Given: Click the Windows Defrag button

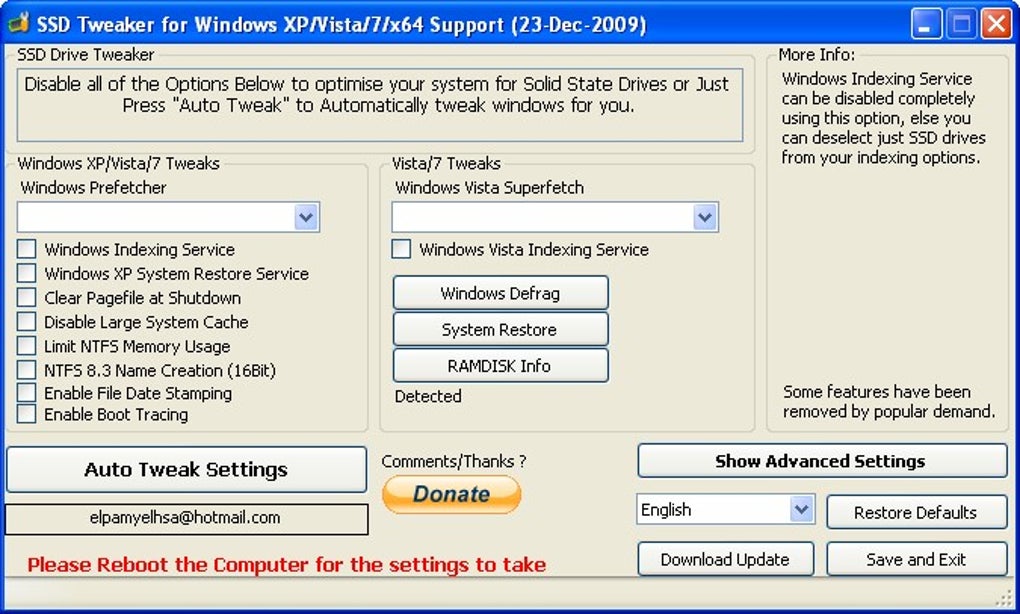Looking at the screenshot, I should 500,293.
